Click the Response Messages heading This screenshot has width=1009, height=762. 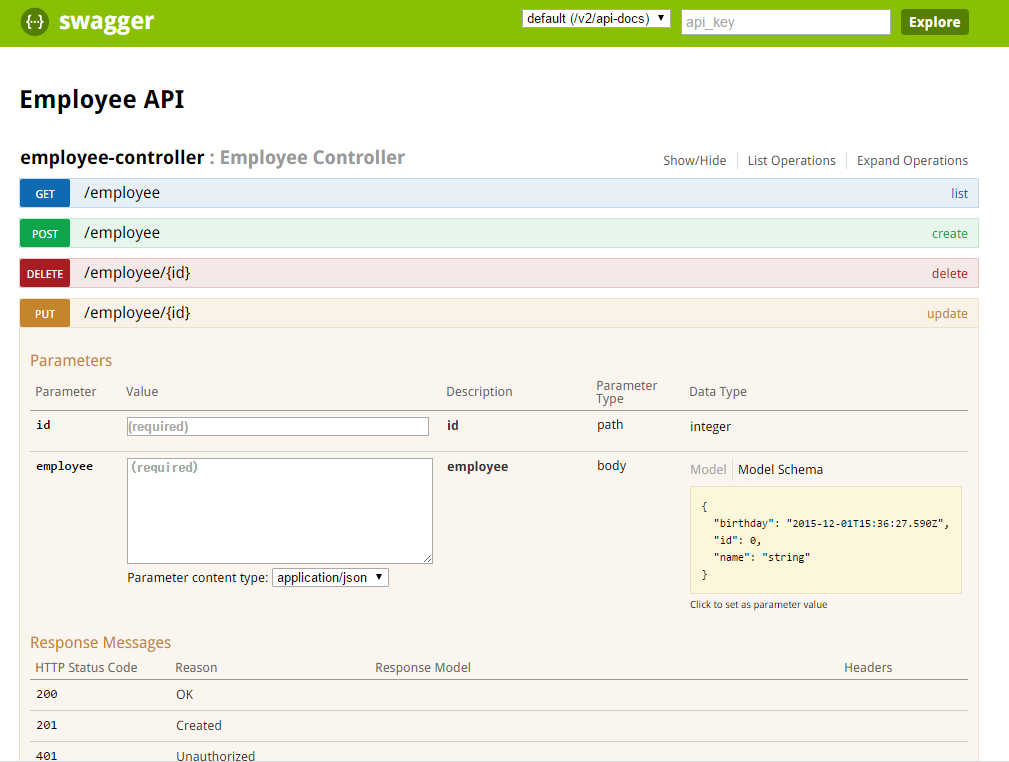click(x=100, y=642)
